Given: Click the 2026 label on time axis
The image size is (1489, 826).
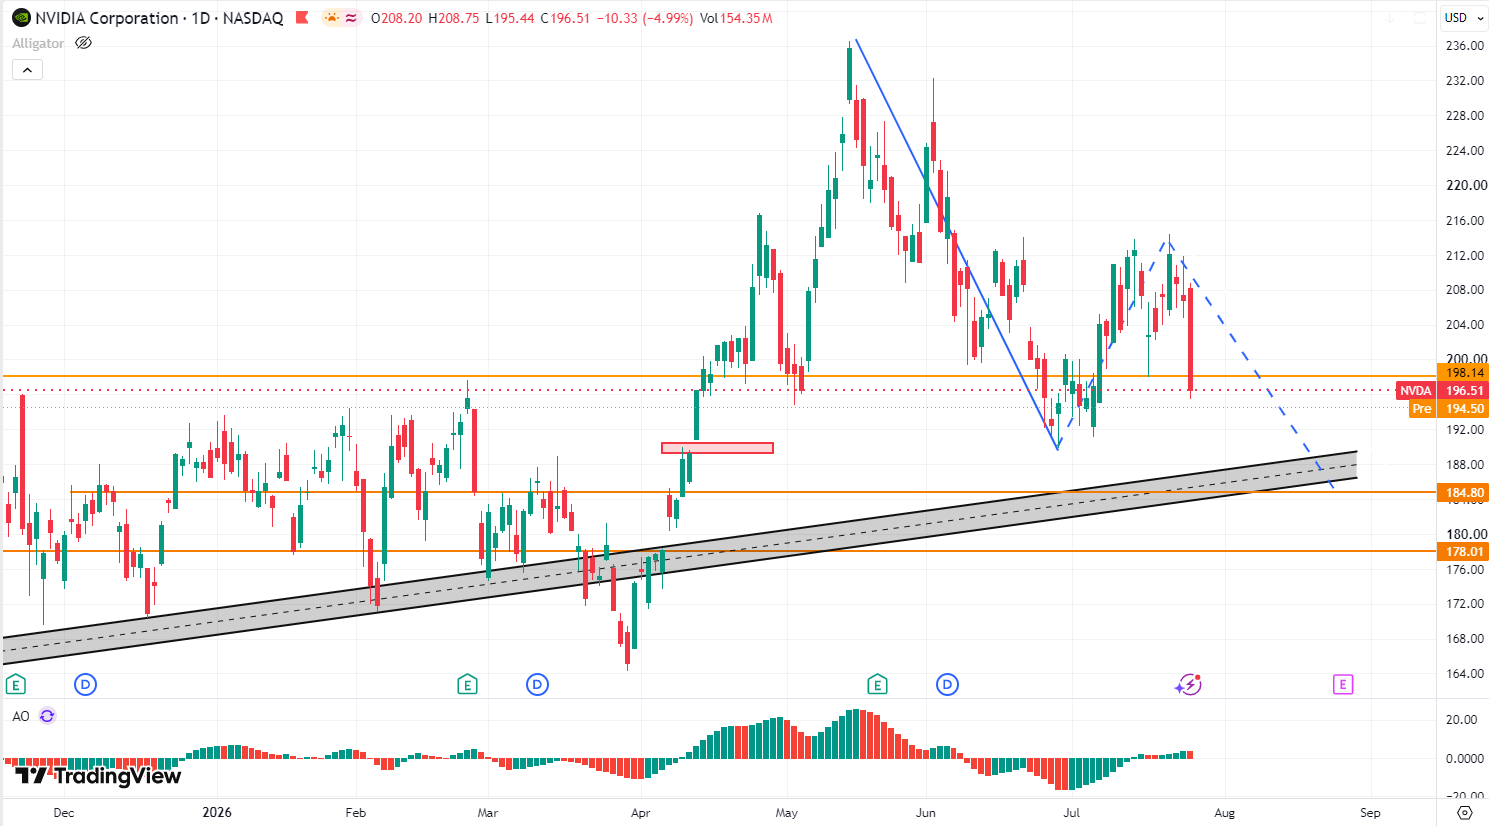Looking at the screenshot, I should point(217,812).
